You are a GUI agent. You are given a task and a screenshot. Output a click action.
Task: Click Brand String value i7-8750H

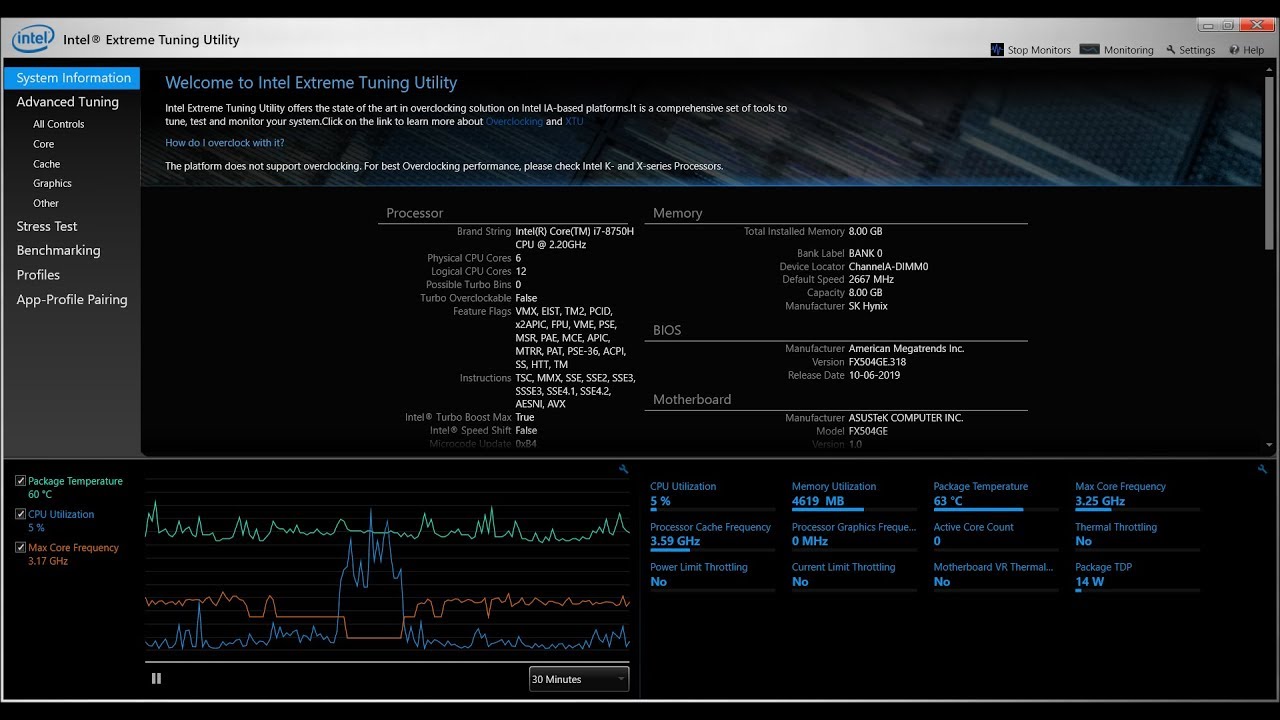point(574,238)
